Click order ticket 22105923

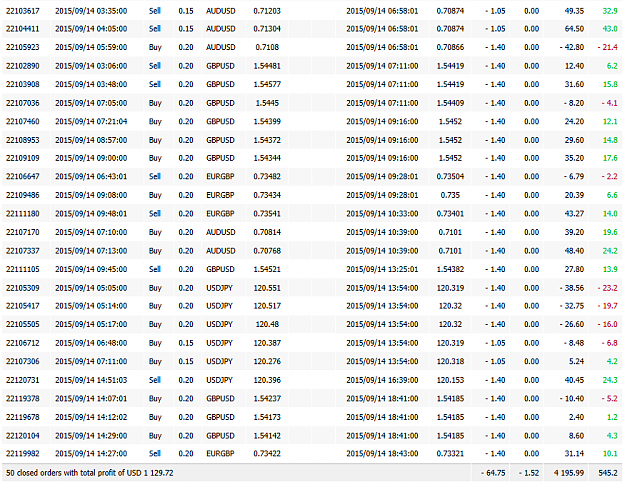click(x=23, y=47)
